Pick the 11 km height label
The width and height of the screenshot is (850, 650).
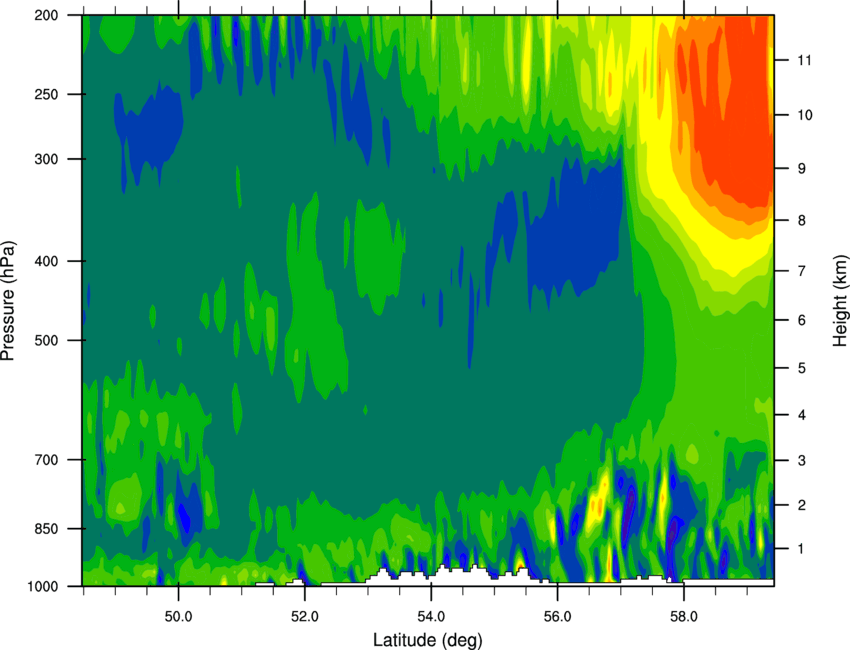[804, 60]
